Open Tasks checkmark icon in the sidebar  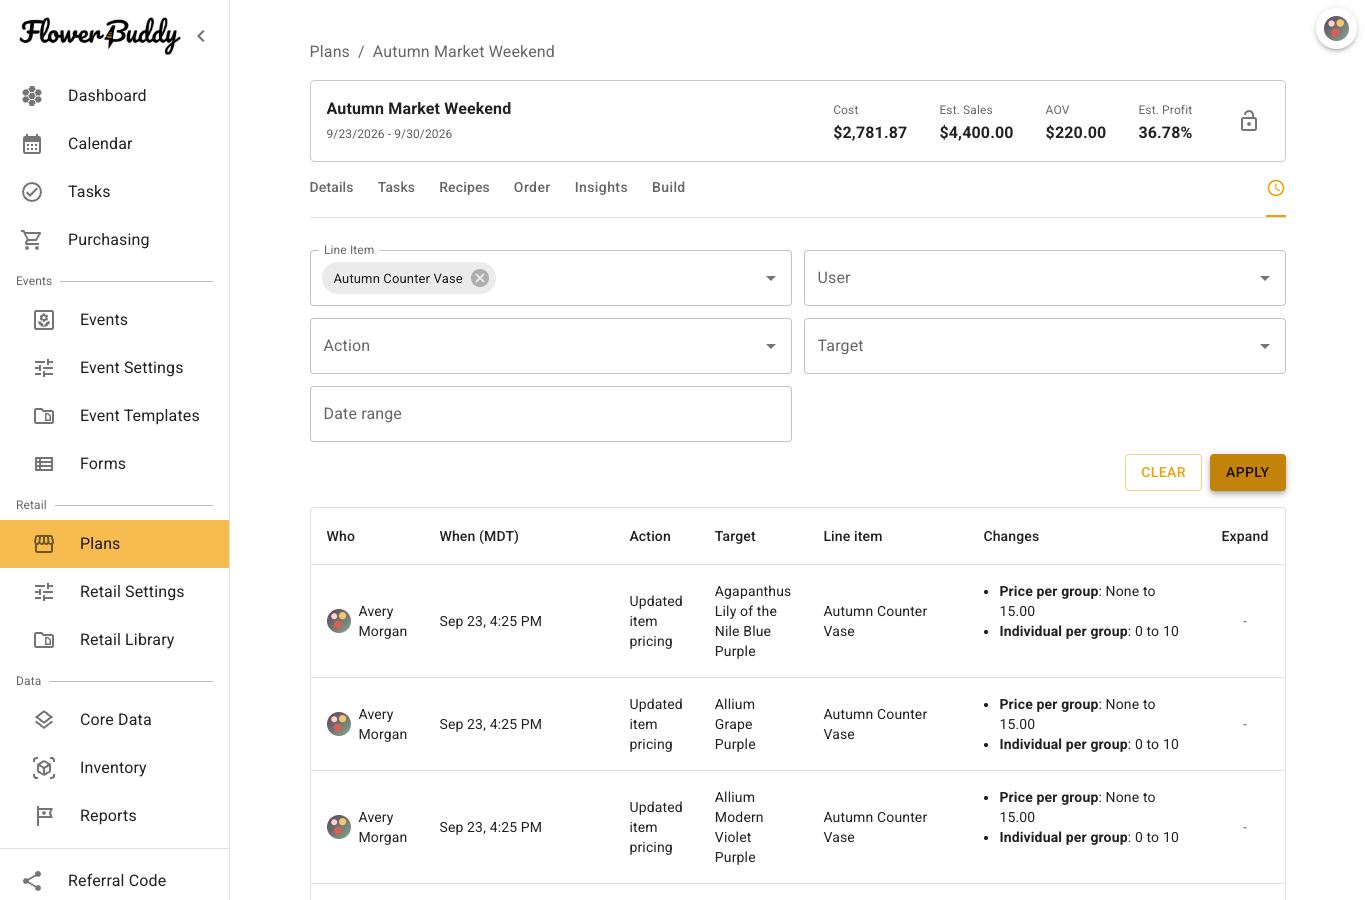(32, 192)
